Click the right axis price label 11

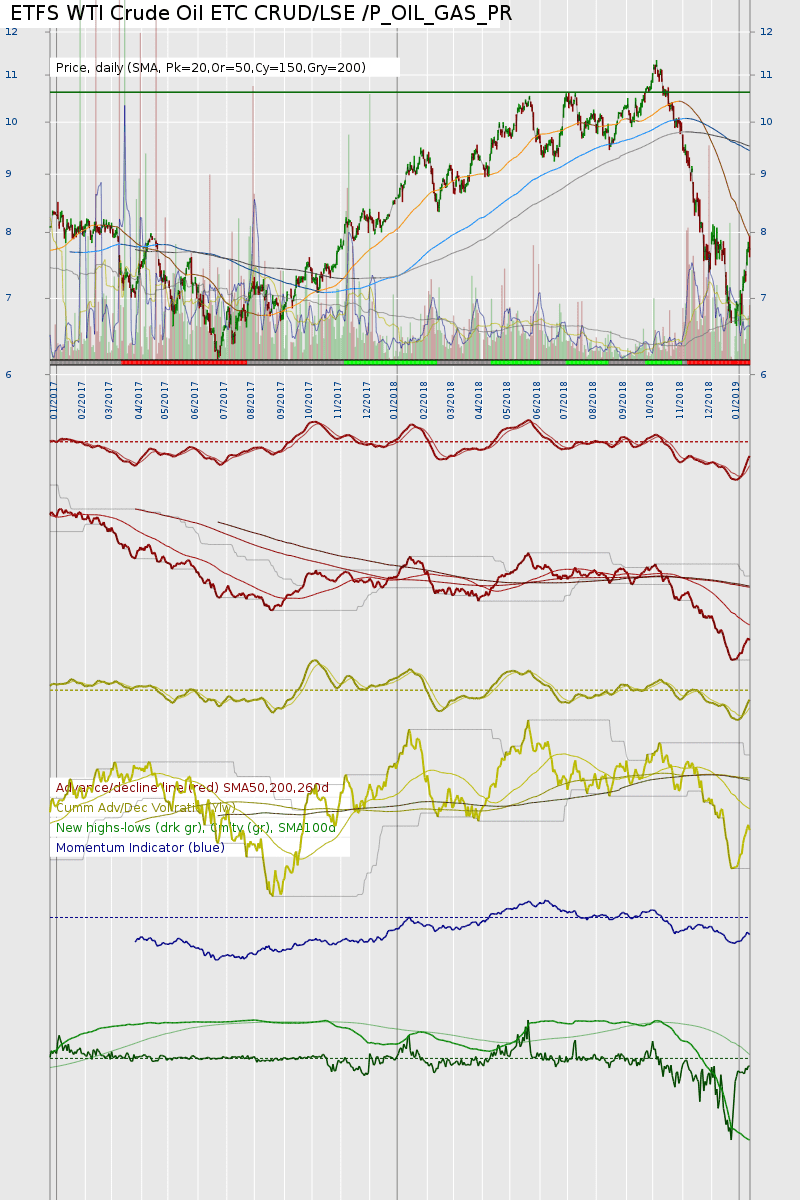(x=767, y=75)
